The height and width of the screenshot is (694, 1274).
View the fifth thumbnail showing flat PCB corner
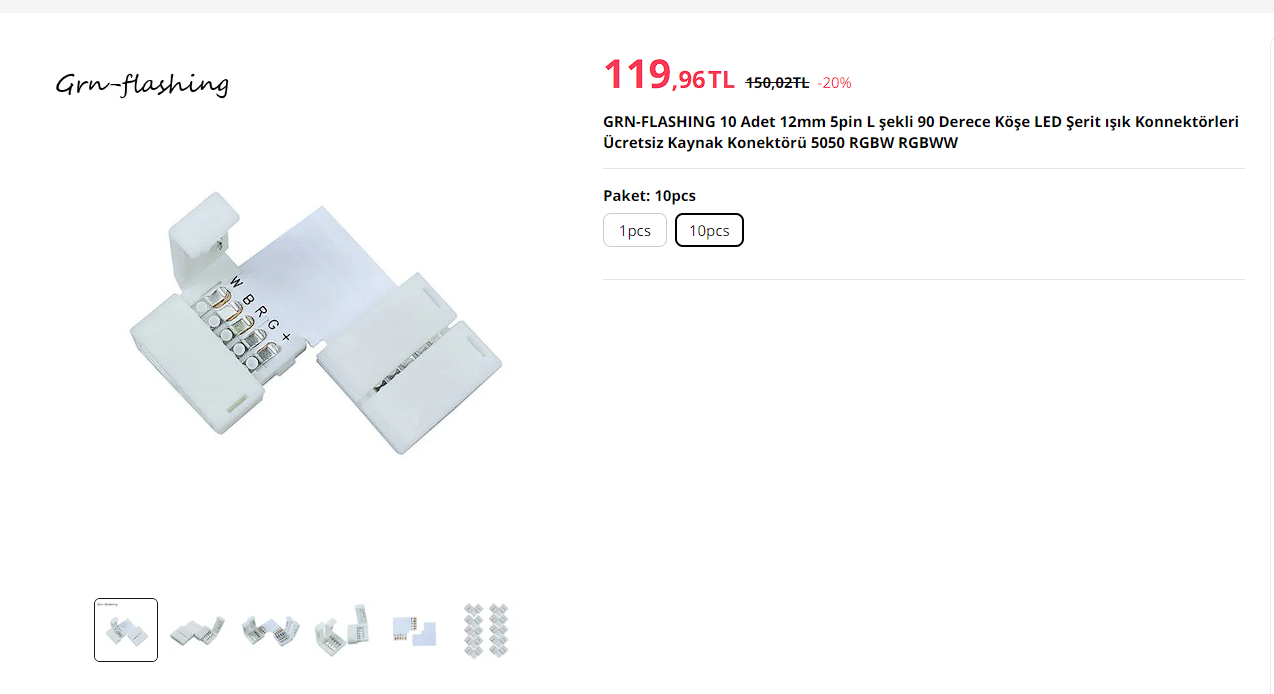click(414, 630)
